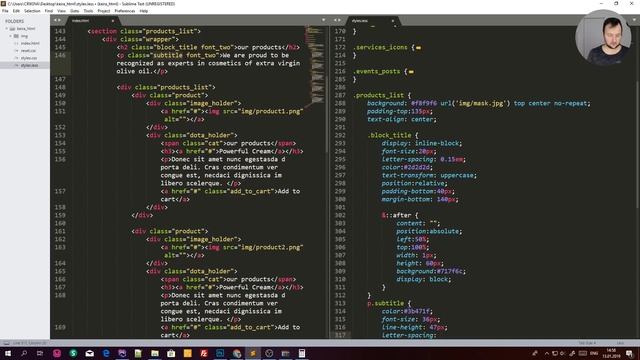The width and height of the screenshot is (640, 360).
Task: Click line number 287 in right gutter
Action: click(x=340, y=95)
